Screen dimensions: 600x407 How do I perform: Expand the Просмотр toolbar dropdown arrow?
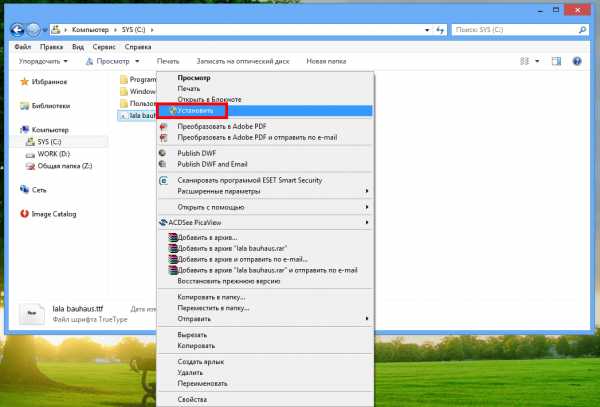point(137,61)
